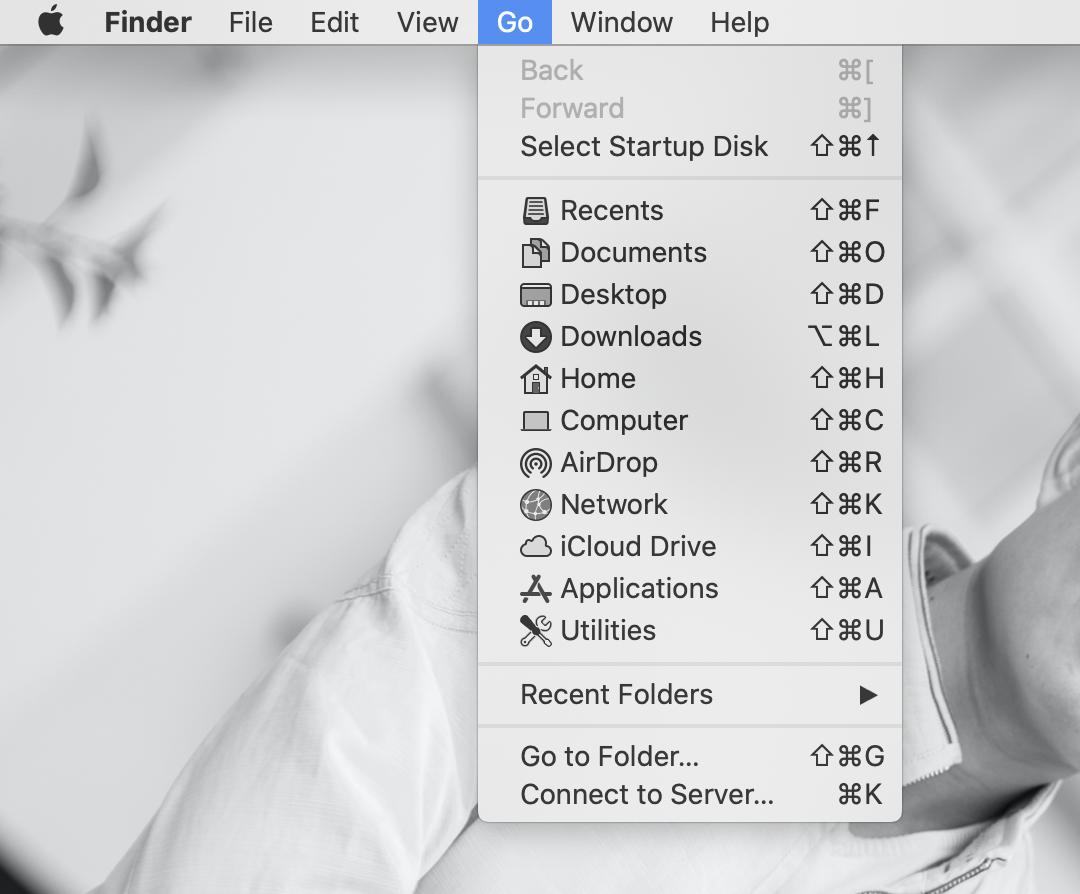Click the Recents tray icon
This screenshot has width=1080, height=894.
(x=535, y=211)
